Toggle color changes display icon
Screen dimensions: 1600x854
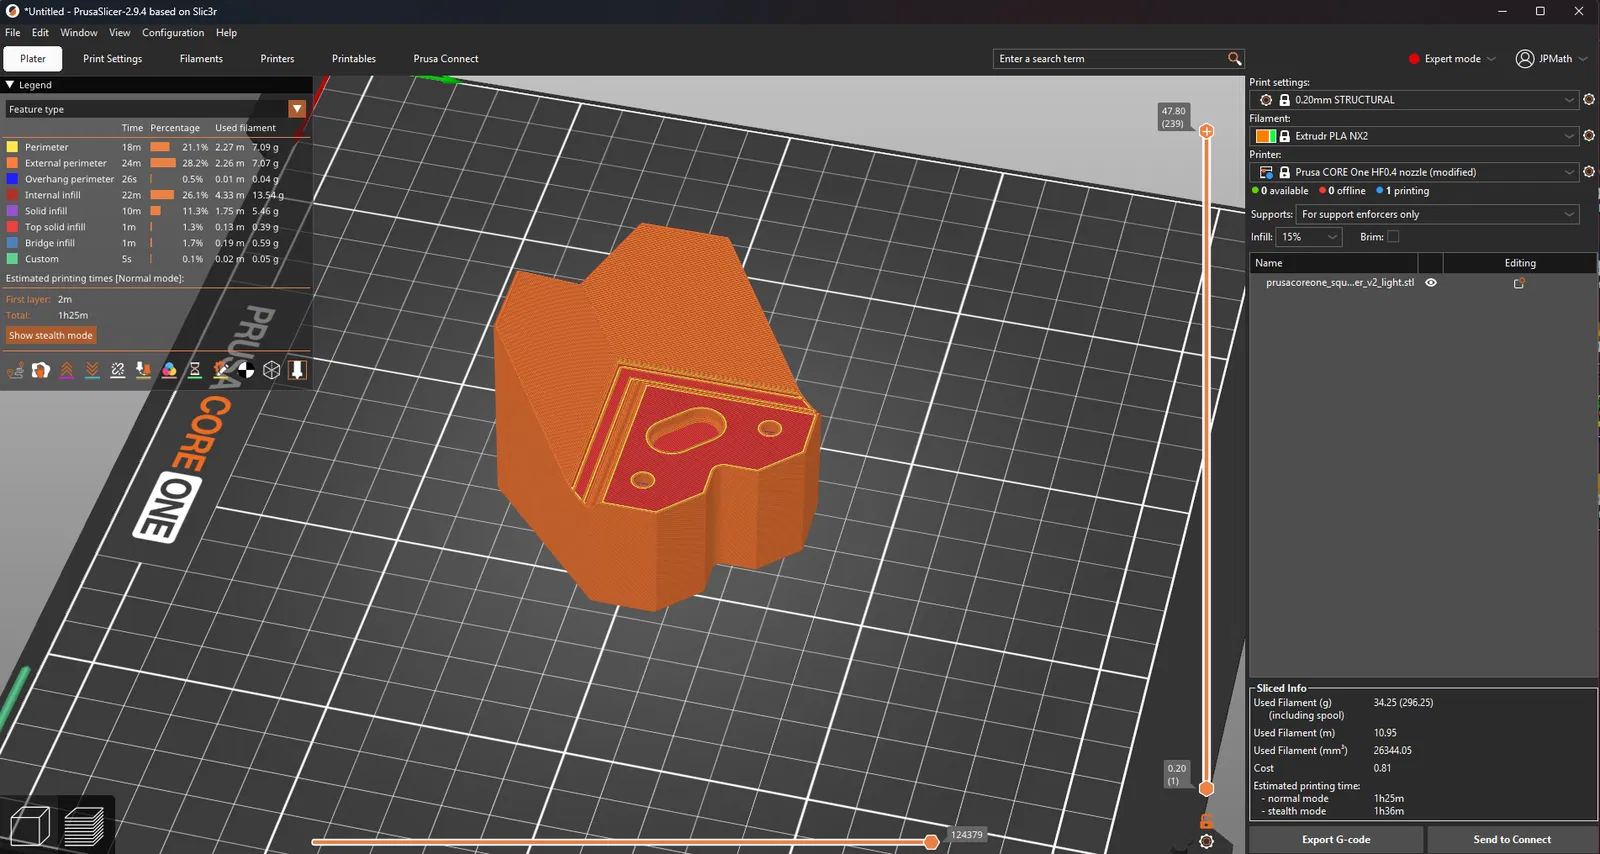coord(169,370)
